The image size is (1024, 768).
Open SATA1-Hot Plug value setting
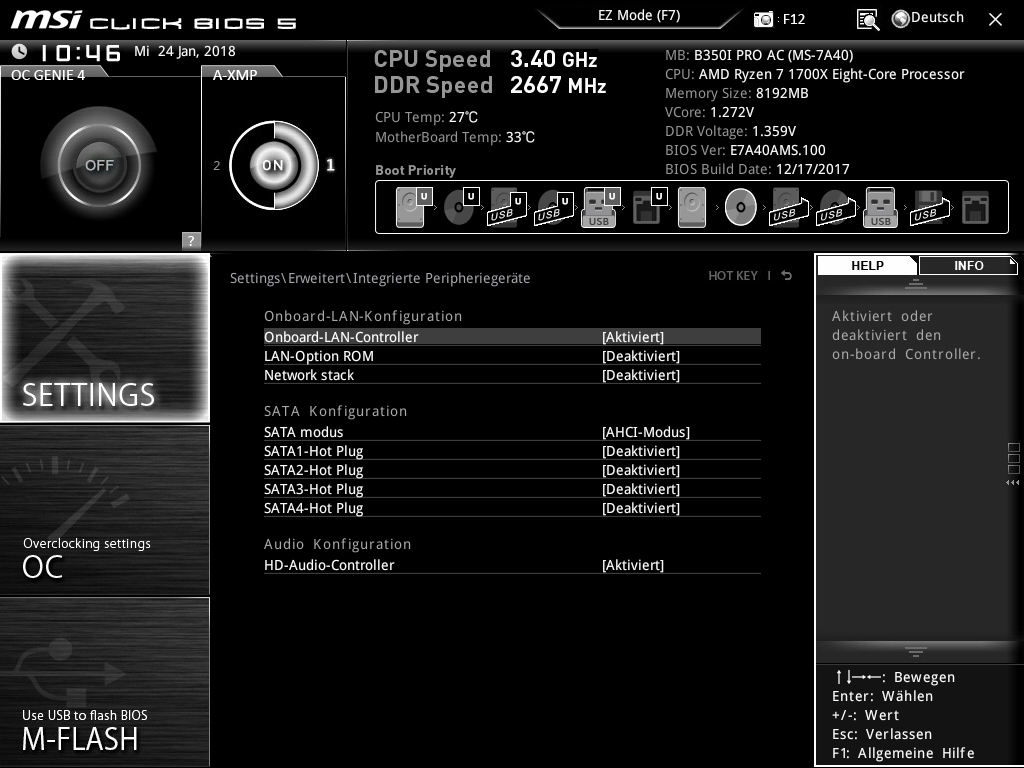pos(641,451)
